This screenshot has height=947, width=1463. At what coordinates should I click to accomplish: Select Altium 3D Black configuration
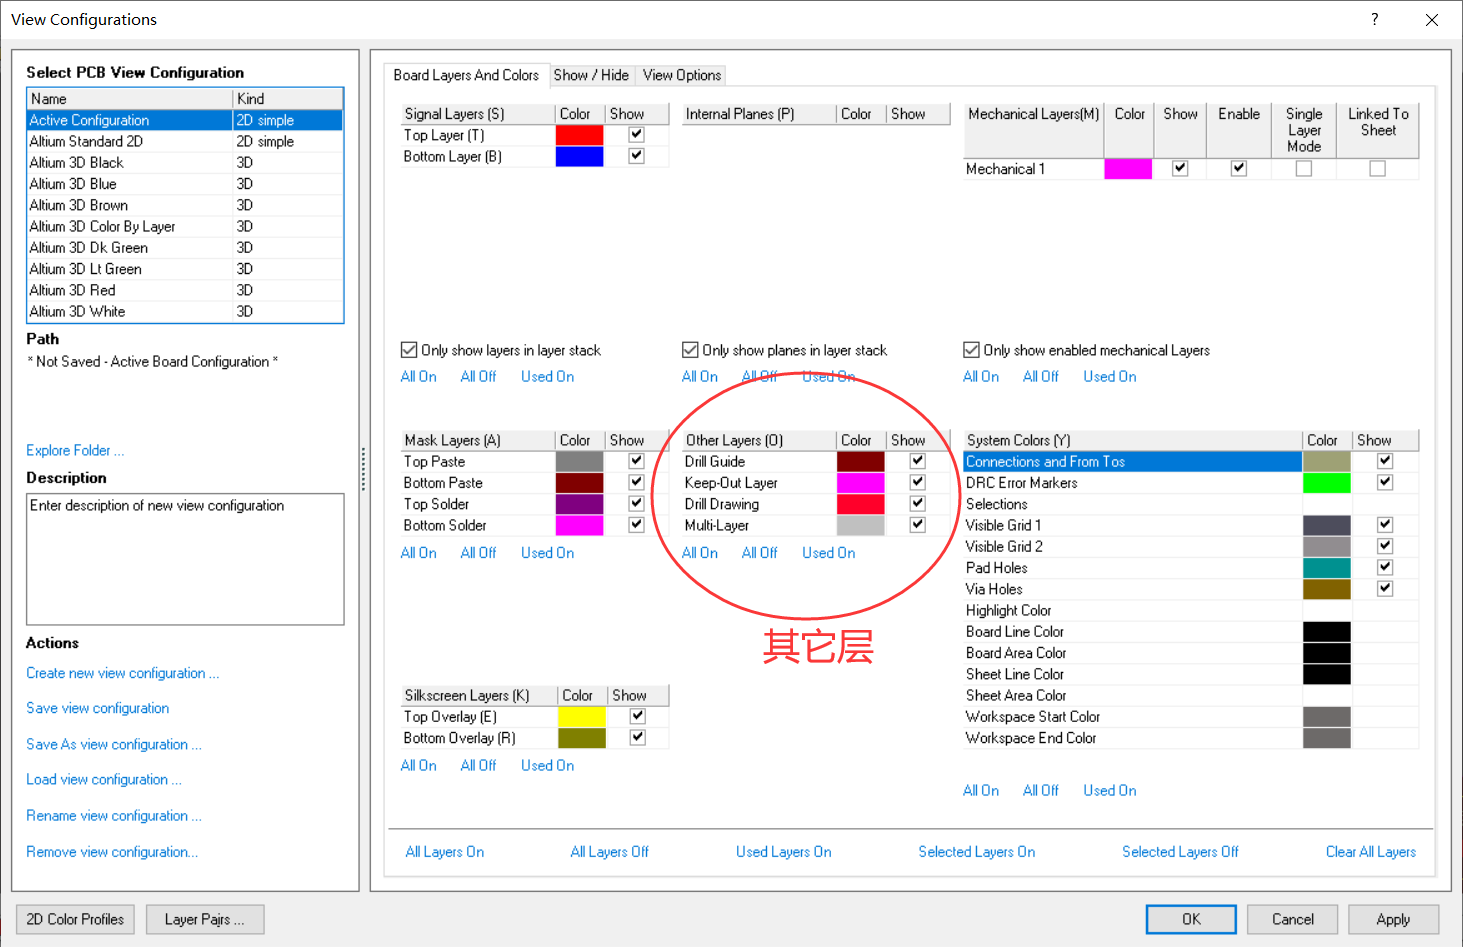(185, 162)
